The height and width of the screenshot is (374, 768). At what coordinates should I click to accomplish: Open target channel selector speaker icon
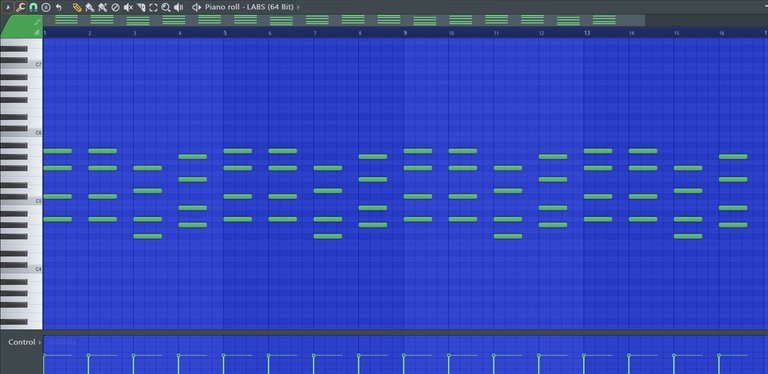[196, 7]
